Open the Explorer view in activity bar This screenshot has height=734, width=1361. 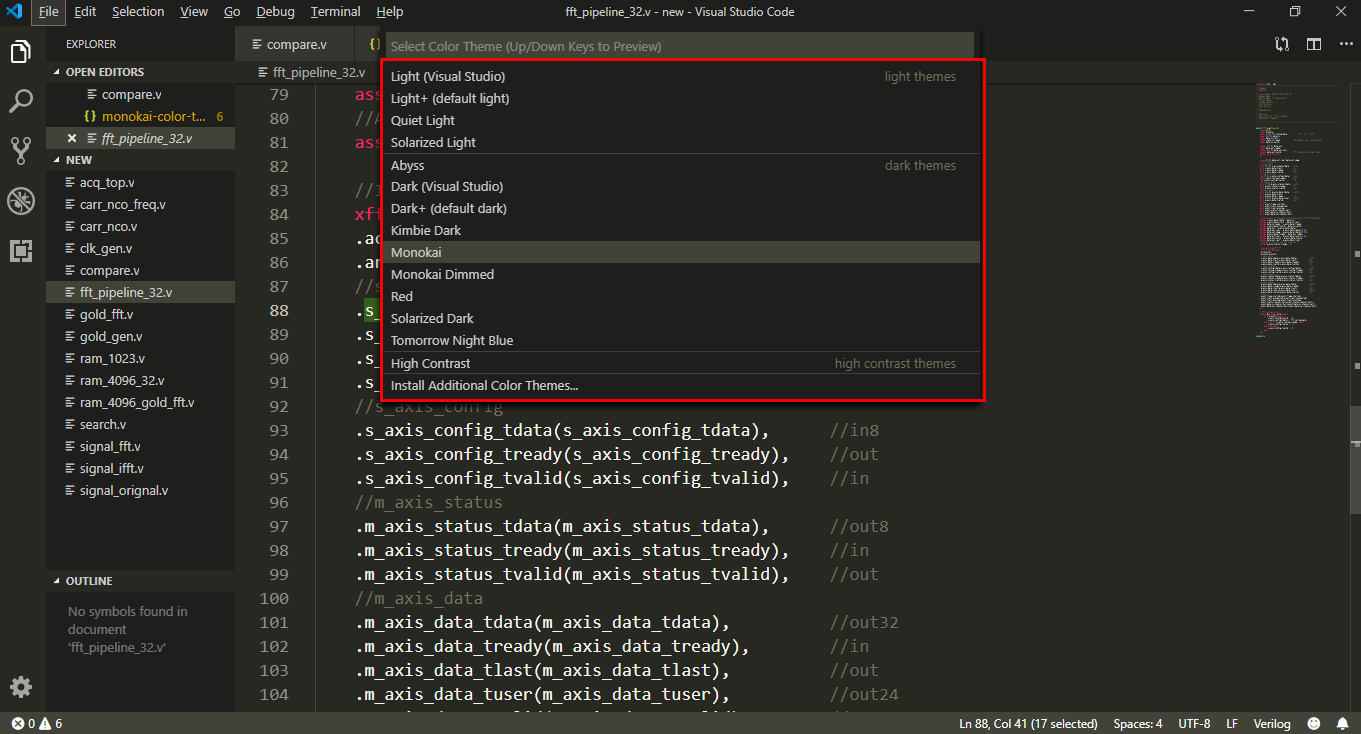click(x=21, y=52)
